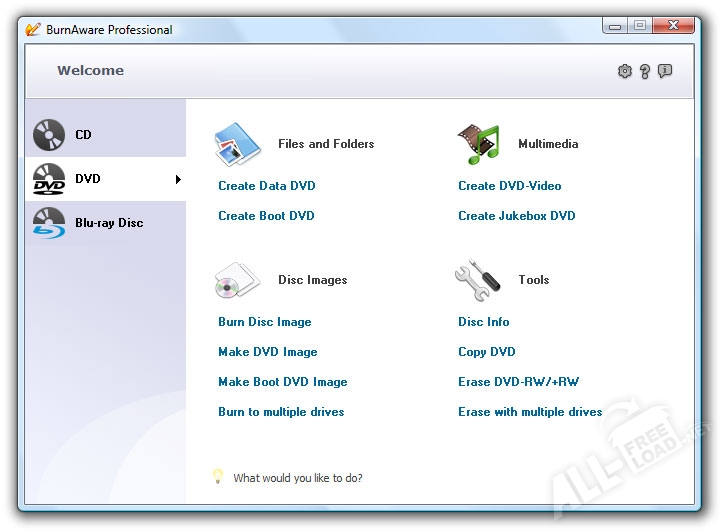Screen dimensions: 723x532
Task: Open Burn to multiple drives
Action: pyautogui.click(x=281, y=412)
